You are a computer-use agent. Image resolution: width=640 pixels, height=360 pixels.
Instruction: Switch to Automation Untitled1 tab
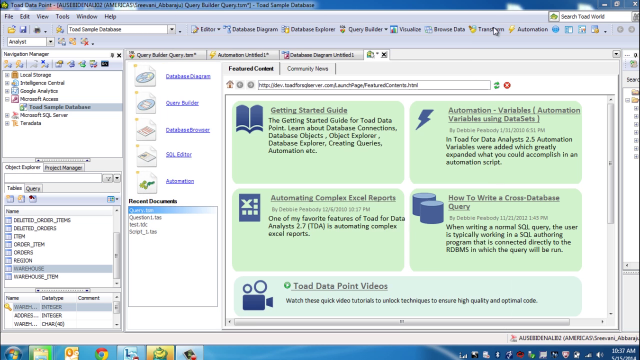point(242,55)
